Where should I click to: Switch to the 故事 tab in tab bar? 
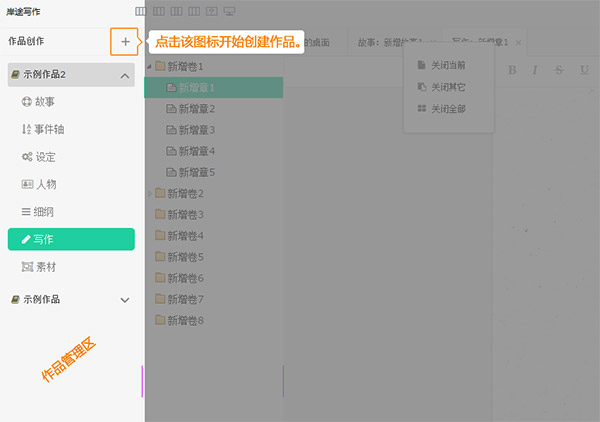[x=390, y=42]
